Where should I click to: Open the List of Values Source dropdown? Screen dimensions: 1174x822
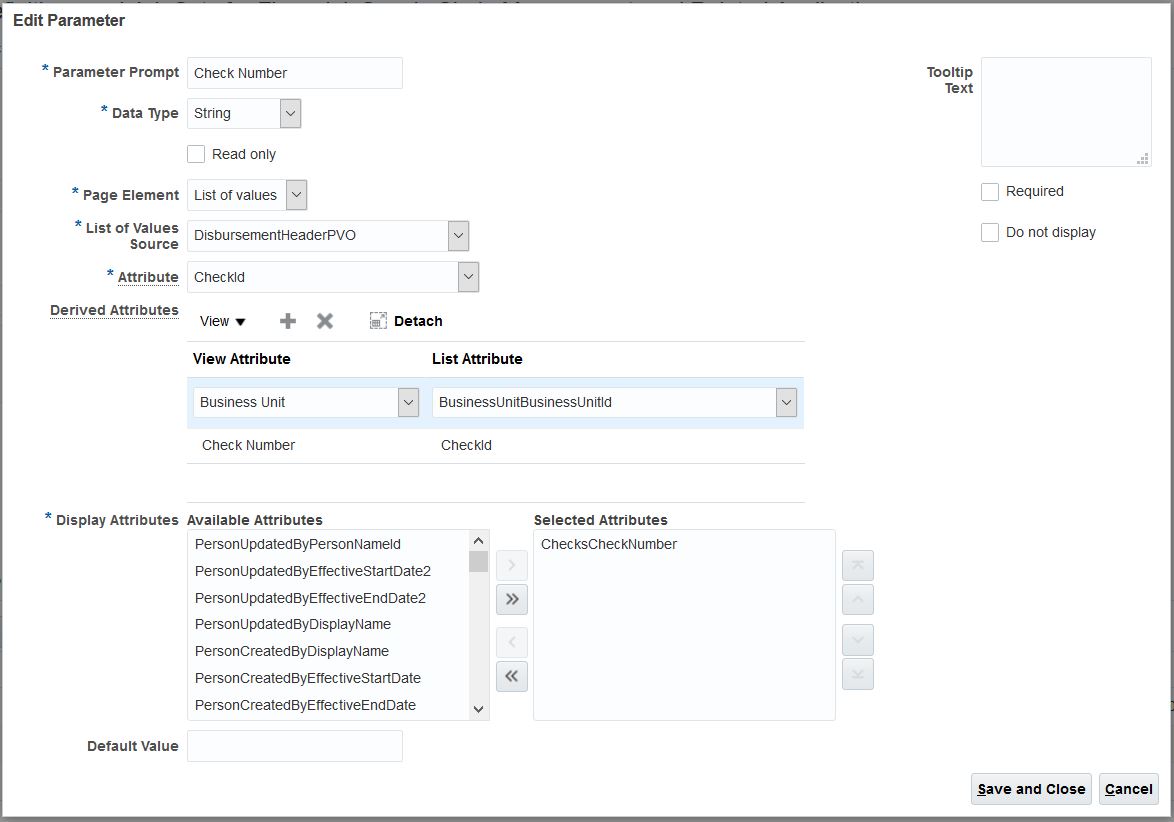point(458,235)
